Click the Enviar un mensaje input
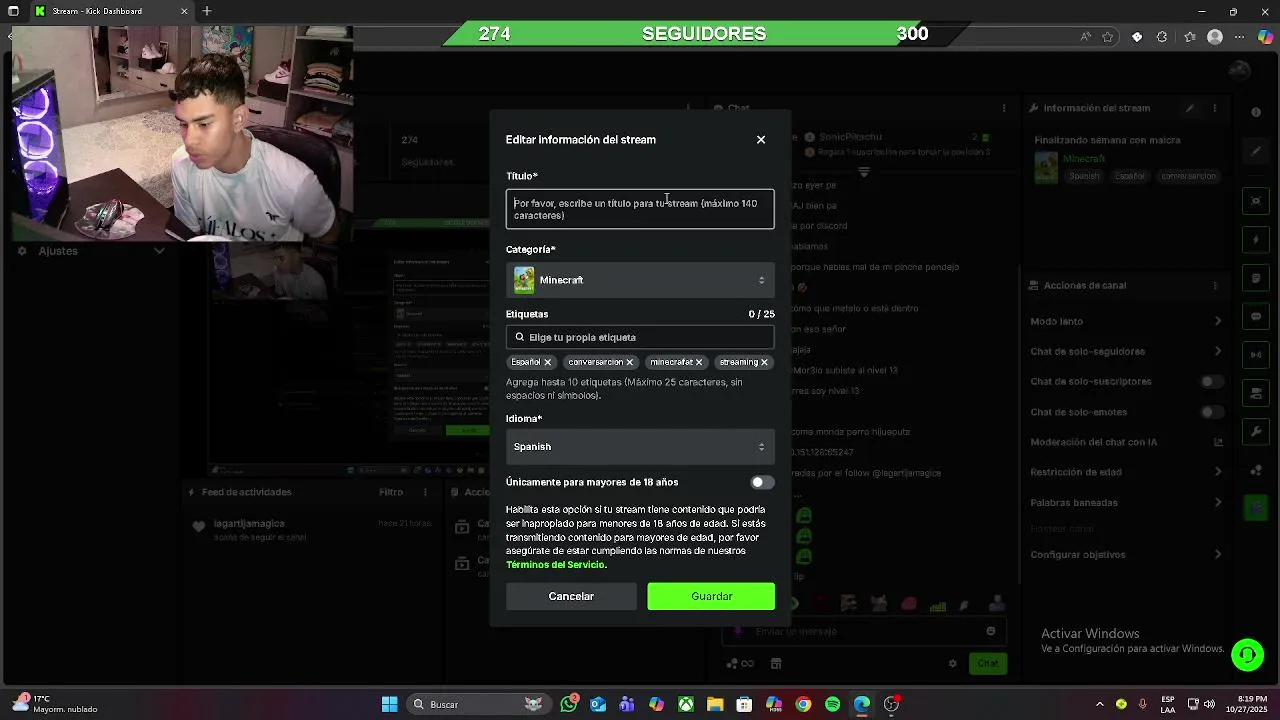The image size is (1280, 720). click(865, 631)
